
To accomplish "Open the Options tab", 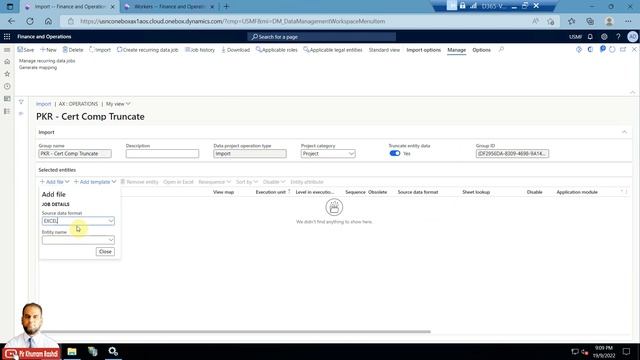I will point(481,50).
